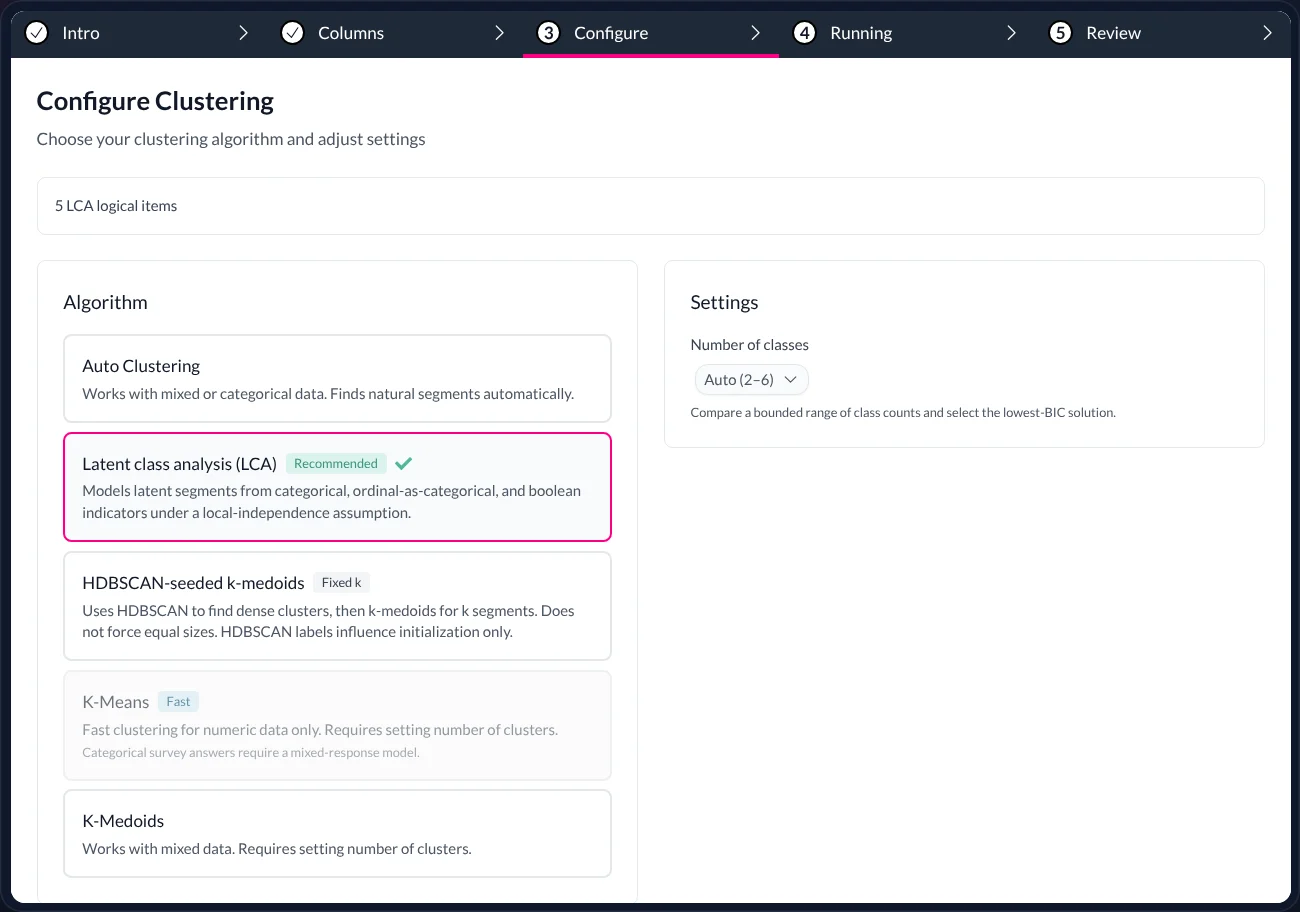Select the Latent class analysis (LCA) card
Viewport: 1300px width, 912px height.
[337, 487]
